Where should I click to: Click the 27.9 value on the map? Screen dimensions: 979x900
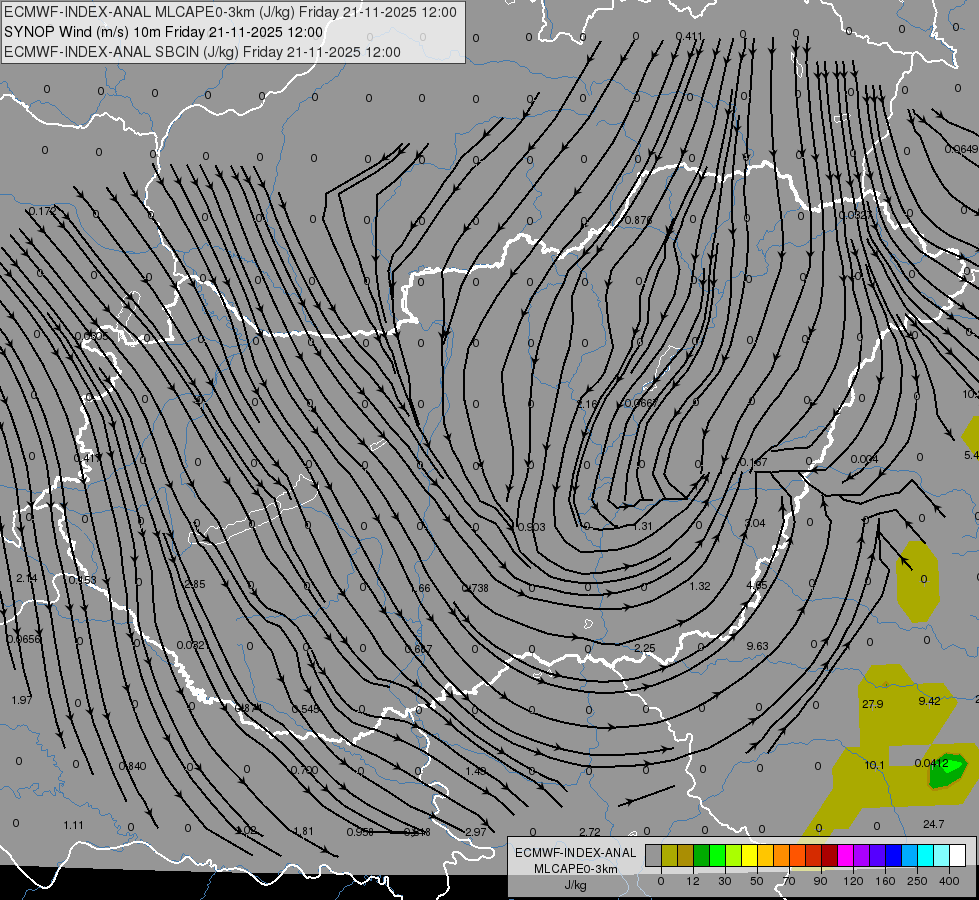[x=872, y=704]
